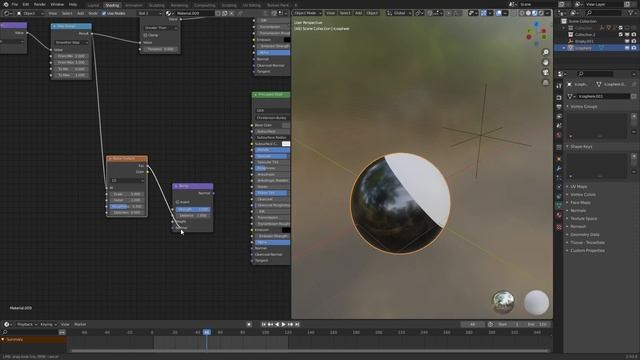
Task: Open the node editor Add menu
Action: click(x=80, y=13)
